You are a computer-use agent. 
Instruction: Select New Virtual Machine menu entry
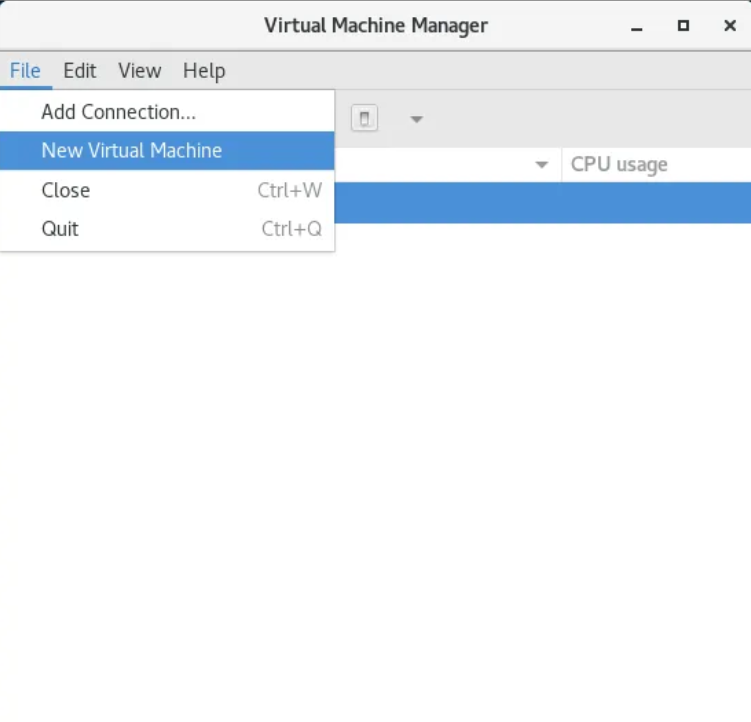pyautogui.click(x=167, y=150)
